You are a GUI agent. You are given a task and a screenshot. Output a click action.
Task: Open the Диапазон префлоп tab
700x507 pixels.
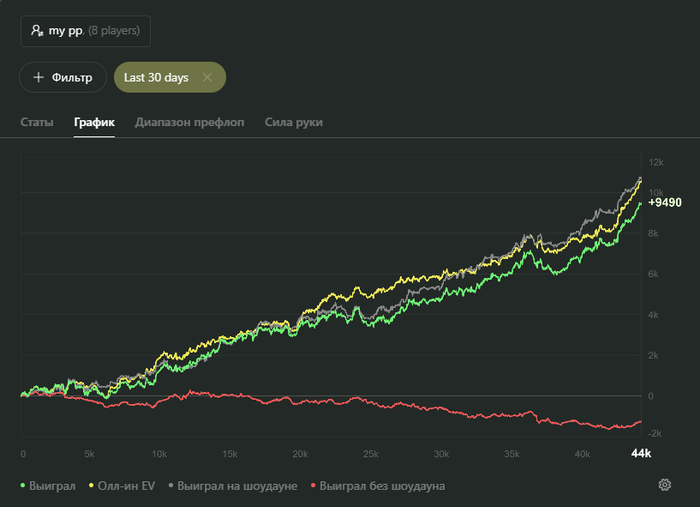(x=190, y=122)
